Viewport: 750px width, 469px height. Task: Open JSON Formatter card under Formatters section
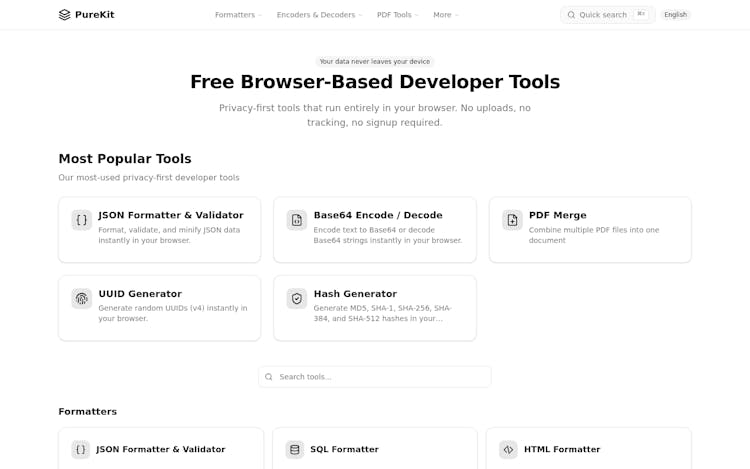click(x=161, y=450)
